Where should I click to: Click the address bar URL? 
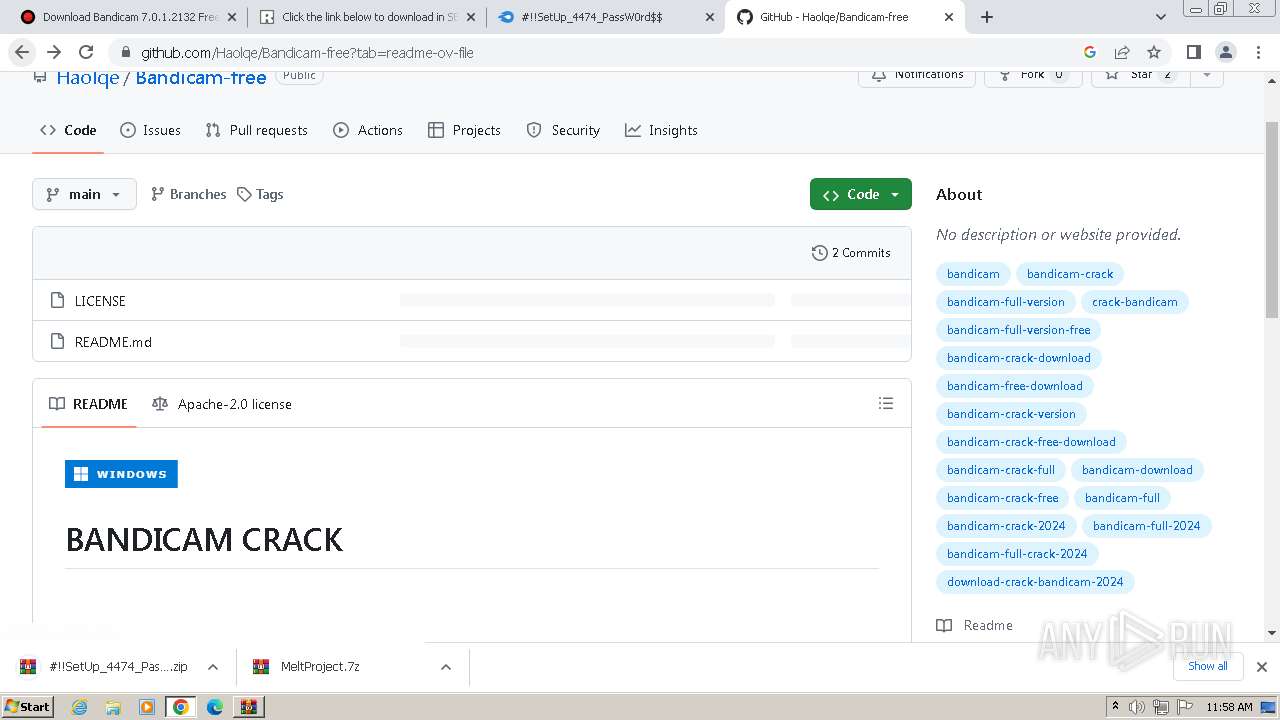click(307, 52)
